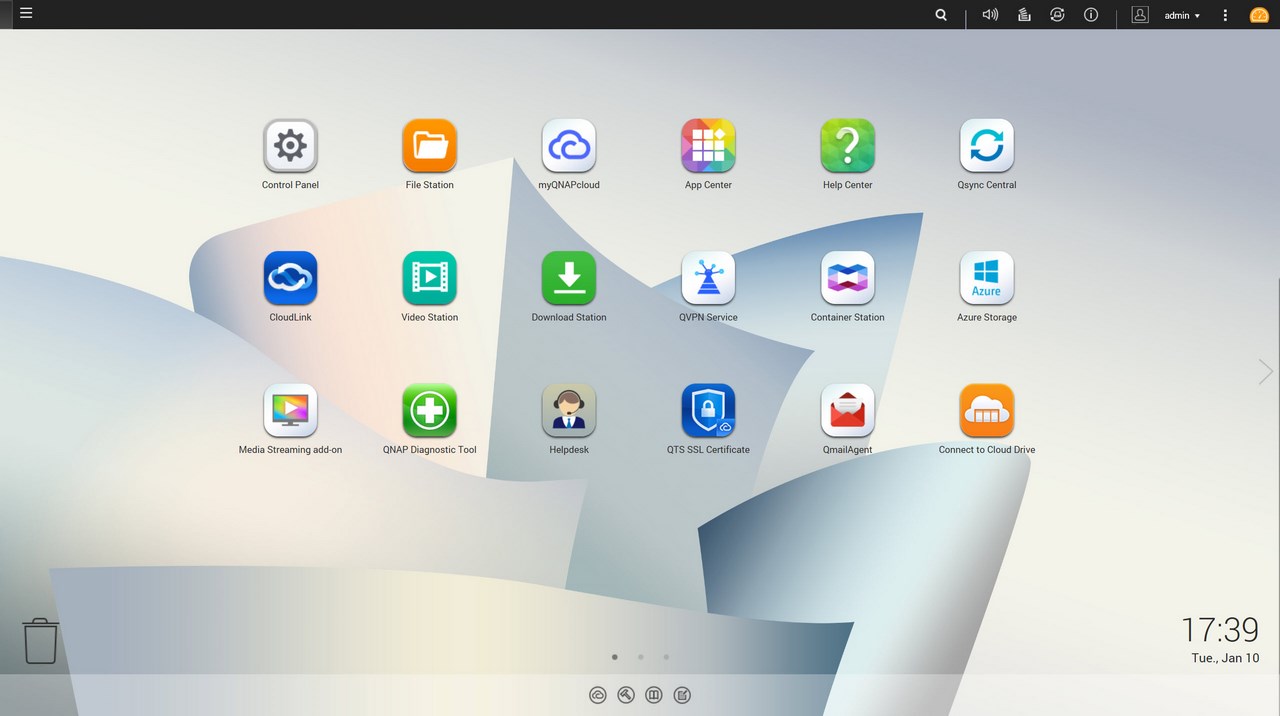Open CloudLink app

point(290,278)
